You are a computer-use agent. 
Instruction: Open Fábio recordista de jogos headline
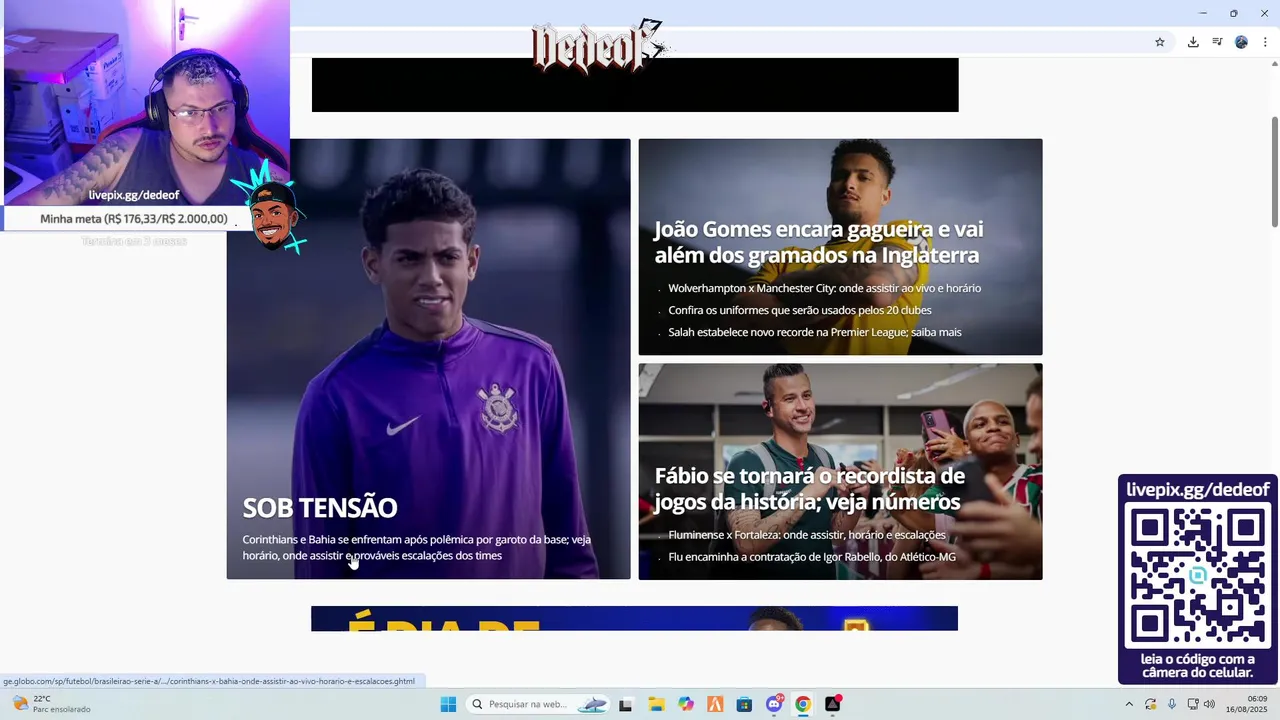click(x=809, y=489)
